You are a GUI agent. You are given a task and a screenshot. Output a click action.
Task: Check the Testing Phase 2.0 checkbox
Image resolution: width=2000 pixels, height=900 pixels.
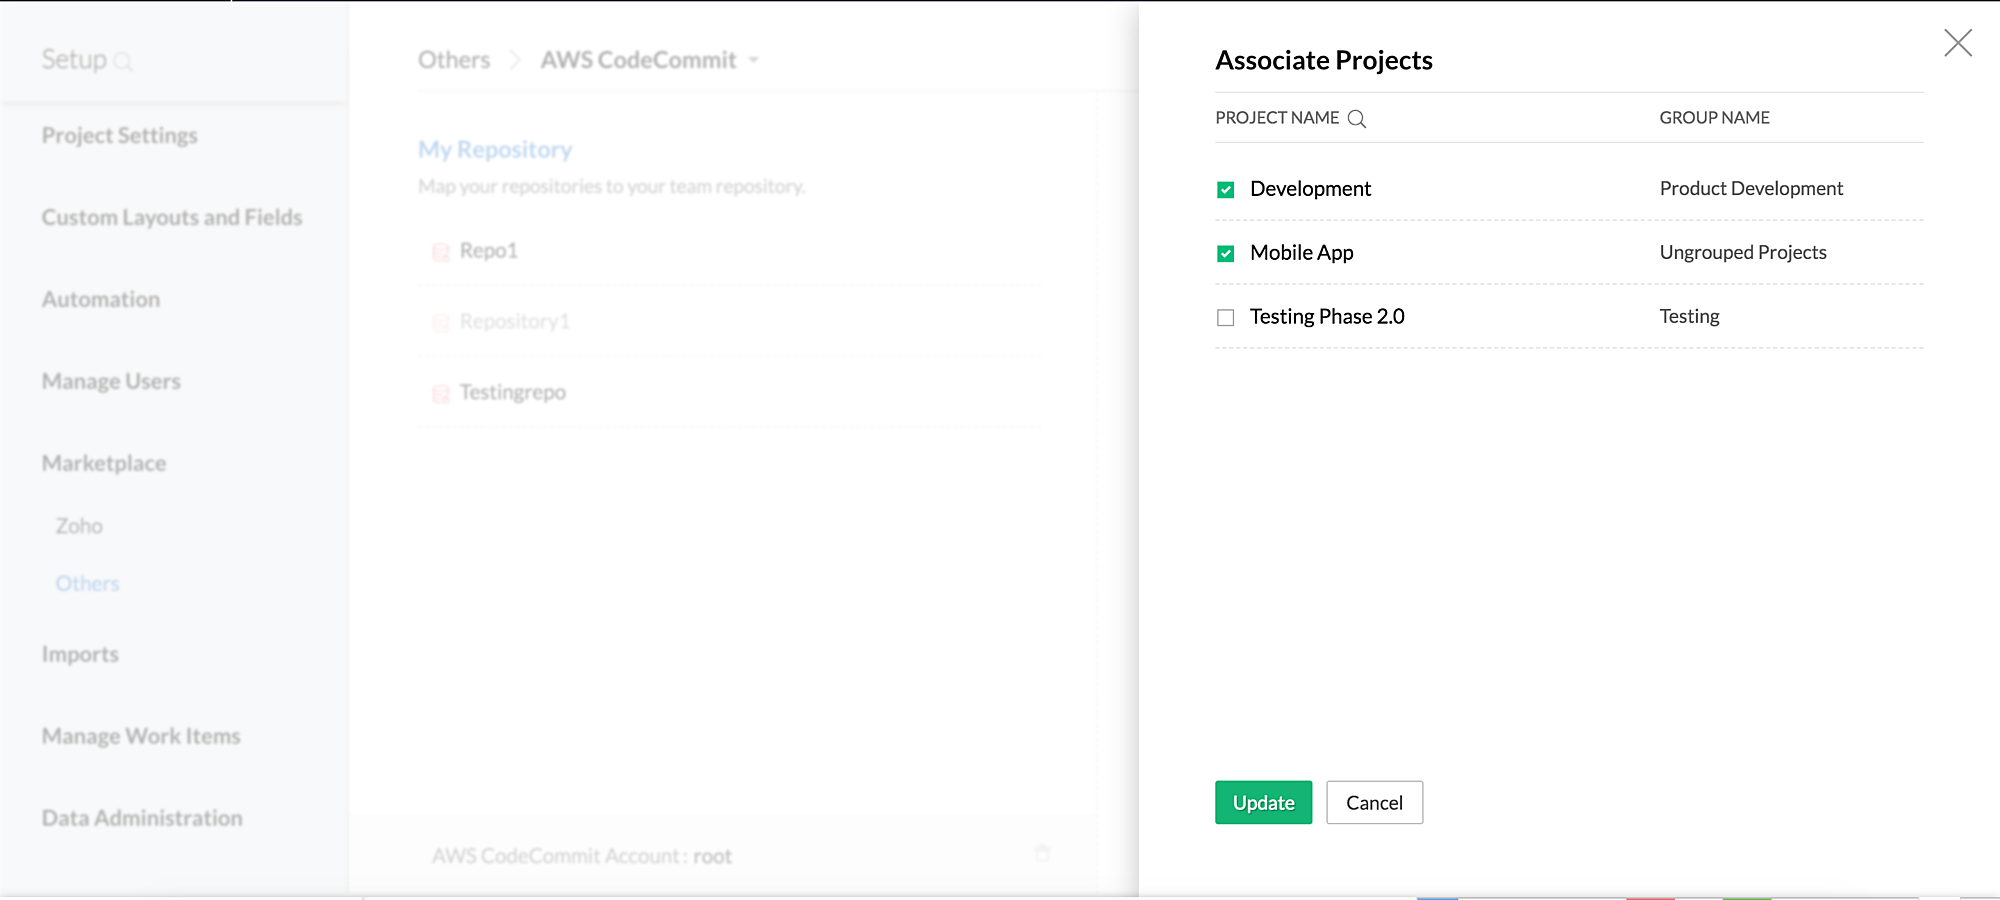pyautogui.click(x=1225, y=318)
